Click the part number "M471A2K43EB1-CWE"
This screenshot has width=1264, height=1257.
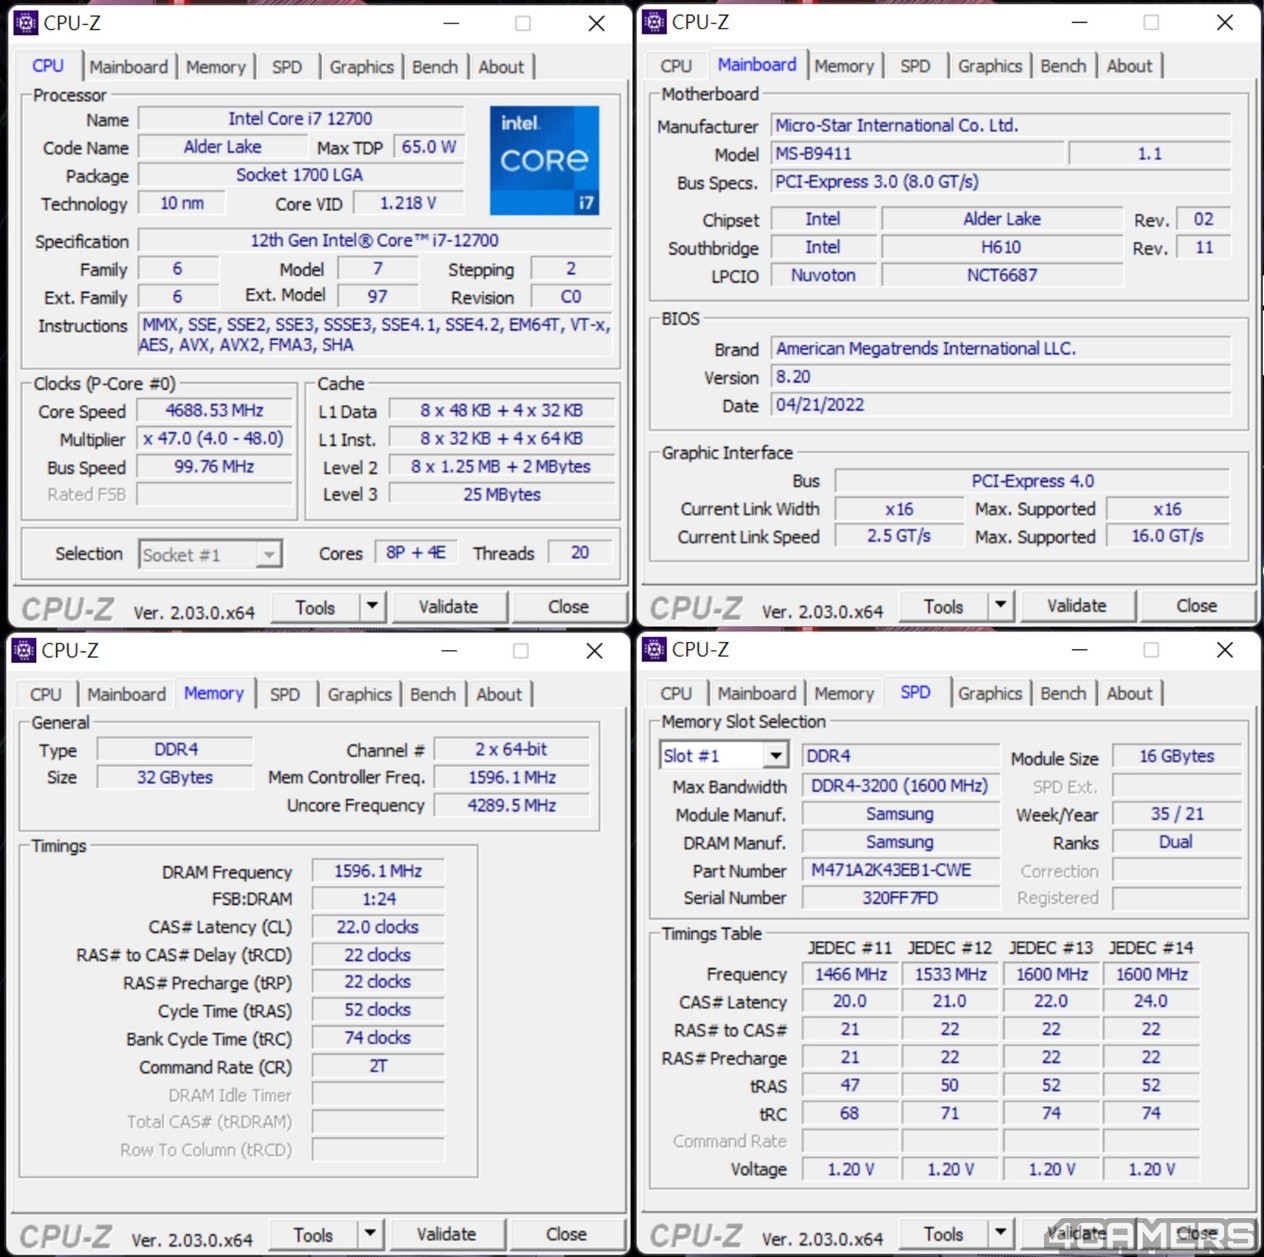click(900, 870)
